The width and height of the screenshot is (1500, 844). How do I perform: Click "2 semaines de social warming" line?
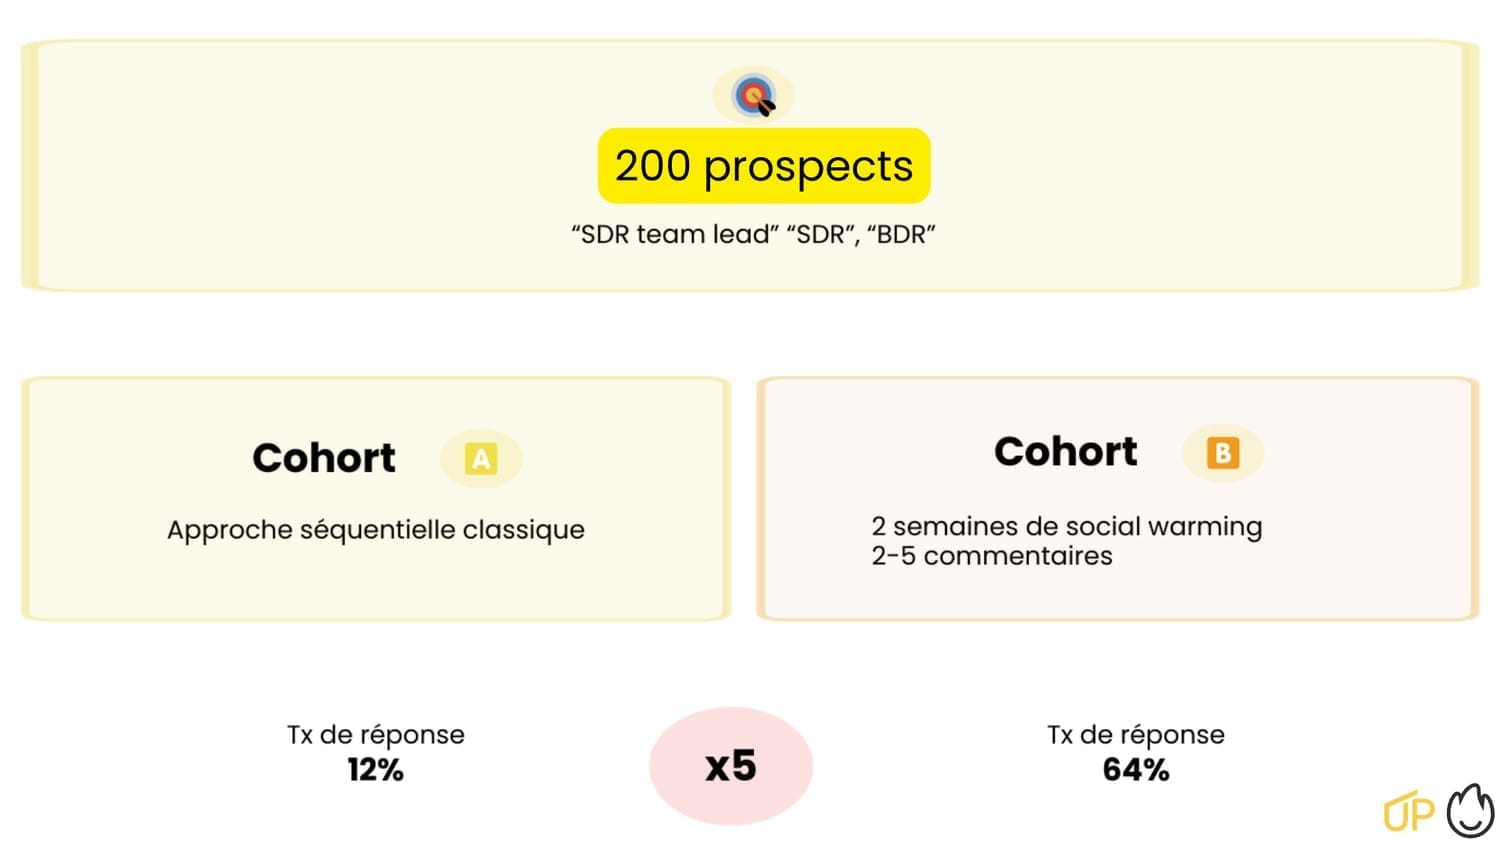click(x=1066, y=526)
